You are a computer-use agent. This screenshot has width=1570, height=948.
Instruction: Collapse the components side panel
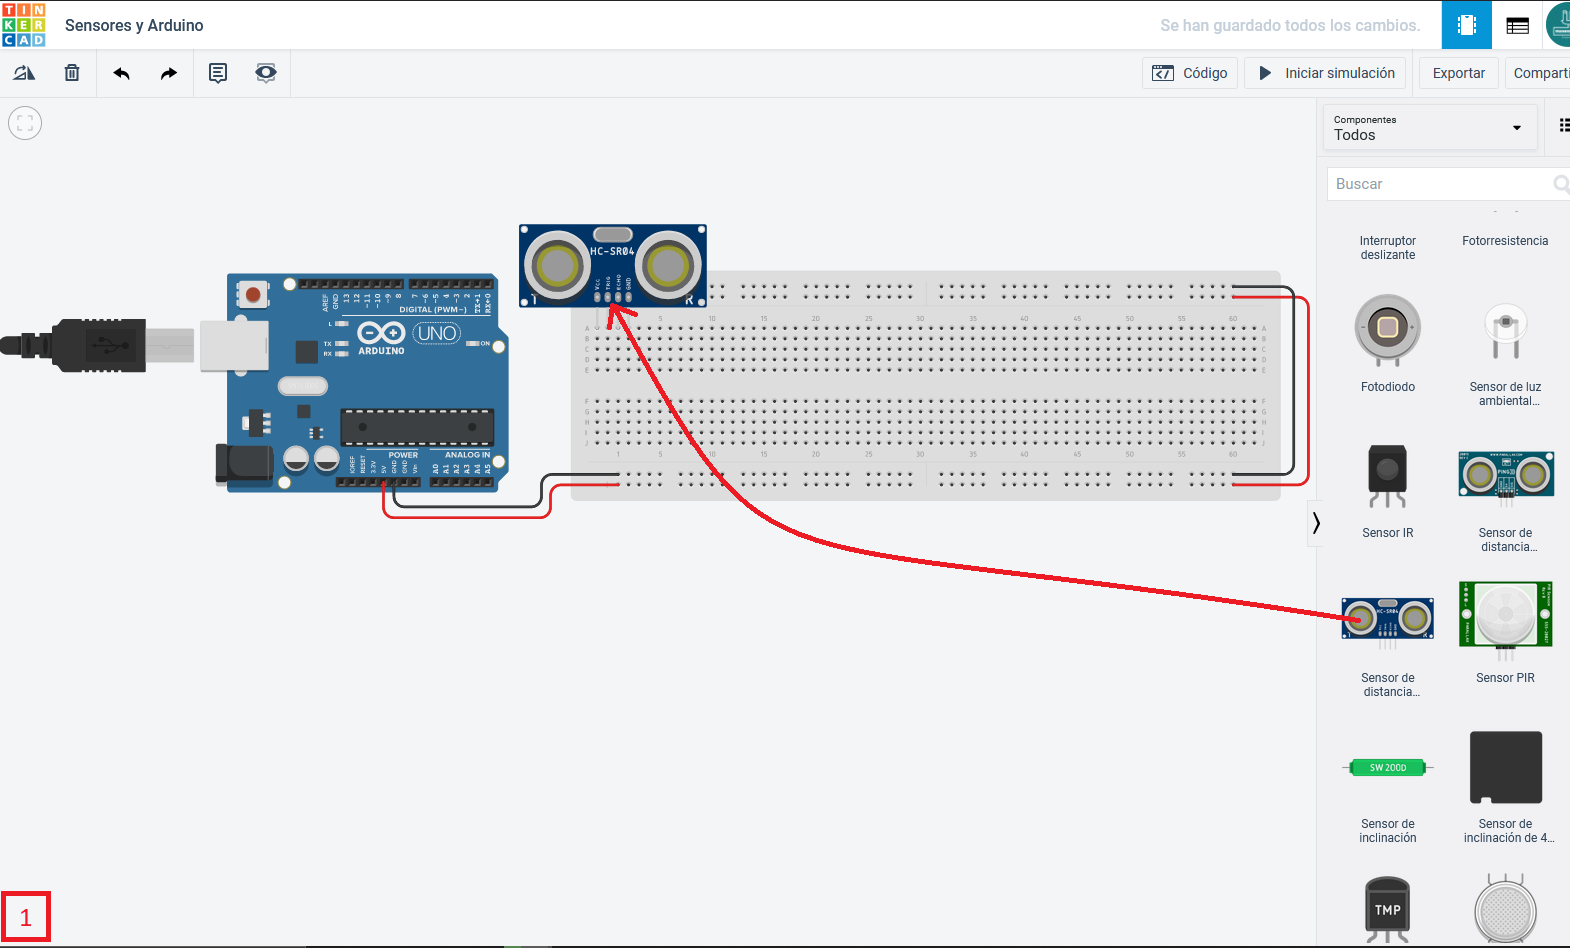tap(1316, 523)
